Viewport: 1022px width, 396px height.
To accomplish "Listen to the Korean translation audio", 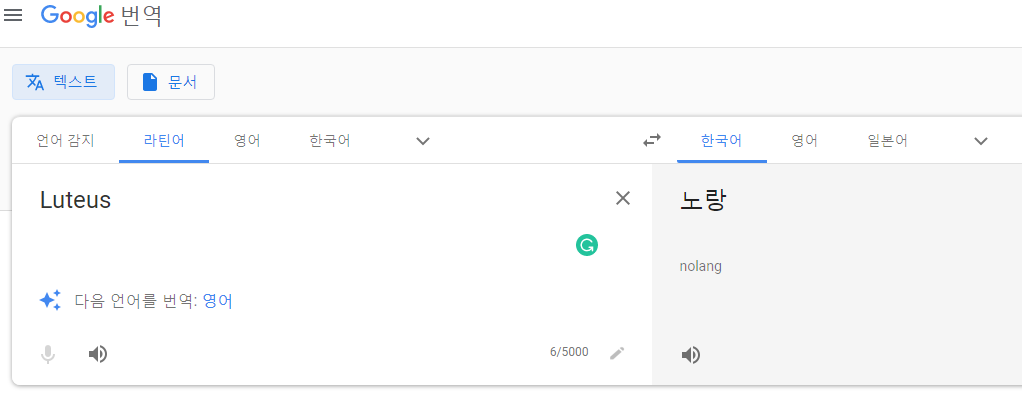I will 691,355.
